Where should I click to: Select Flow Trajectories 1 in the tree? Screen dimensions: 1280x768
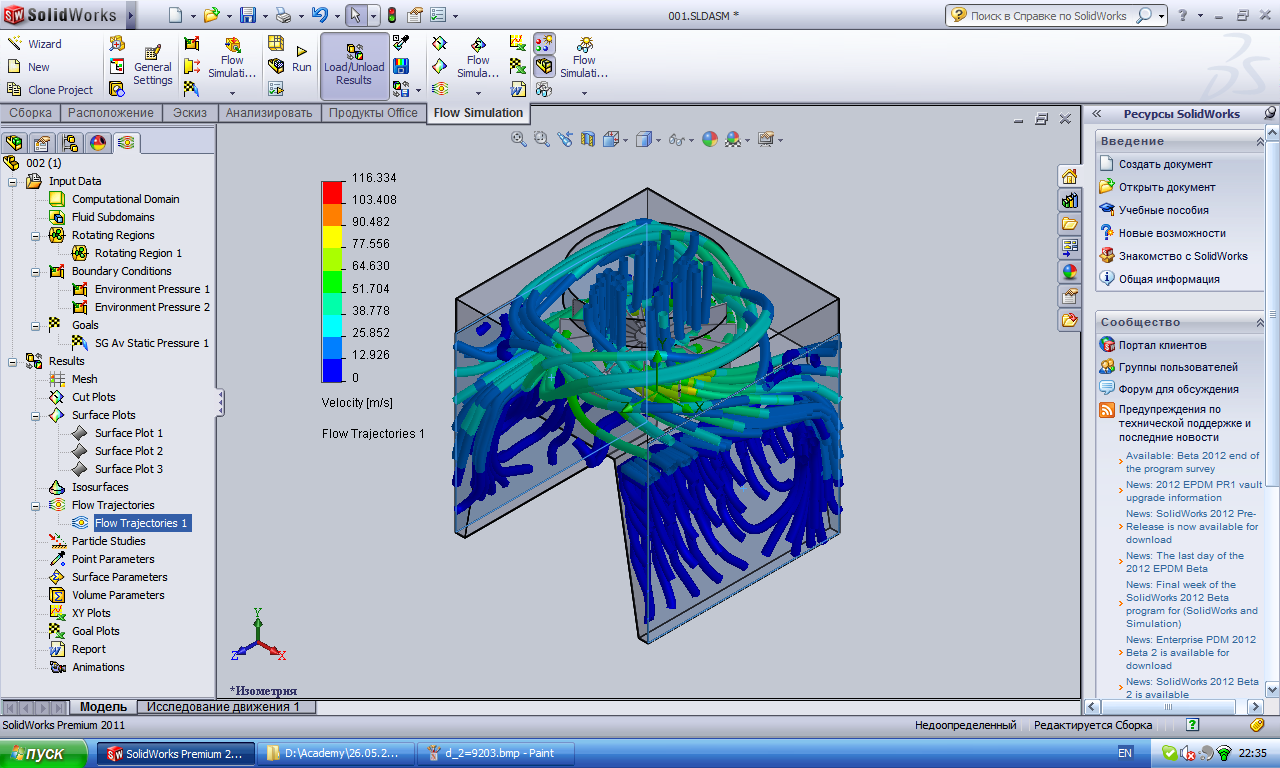point(140,523)
